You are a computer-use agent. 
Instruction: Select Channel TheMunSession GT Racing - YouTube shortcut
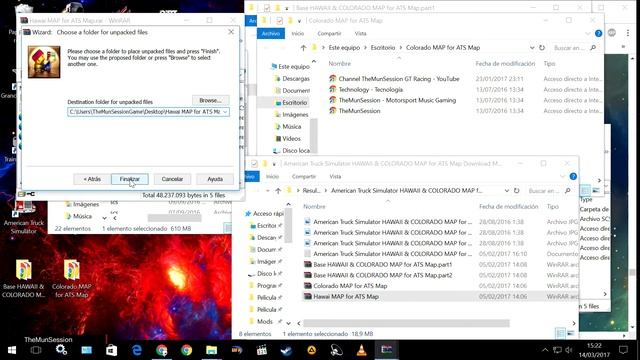tap(394, 79)
